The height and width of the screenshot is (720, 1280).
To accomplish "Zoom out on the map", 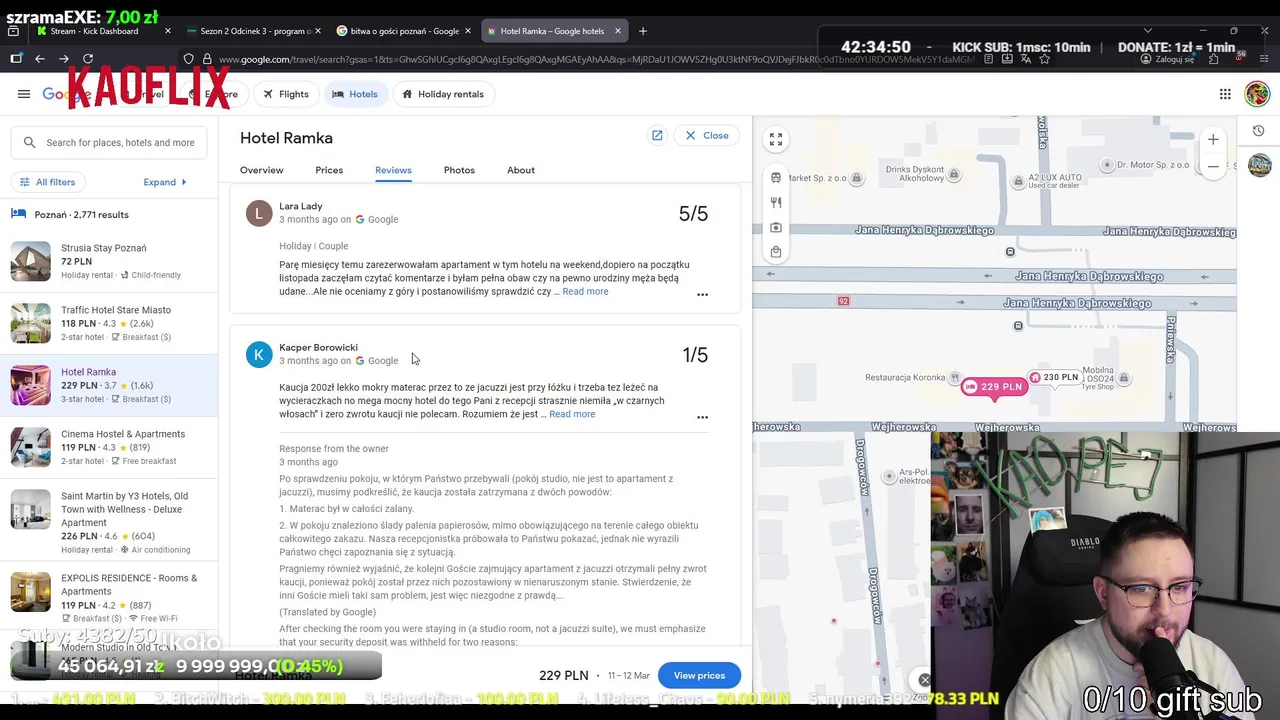I will click(1213, 166).
